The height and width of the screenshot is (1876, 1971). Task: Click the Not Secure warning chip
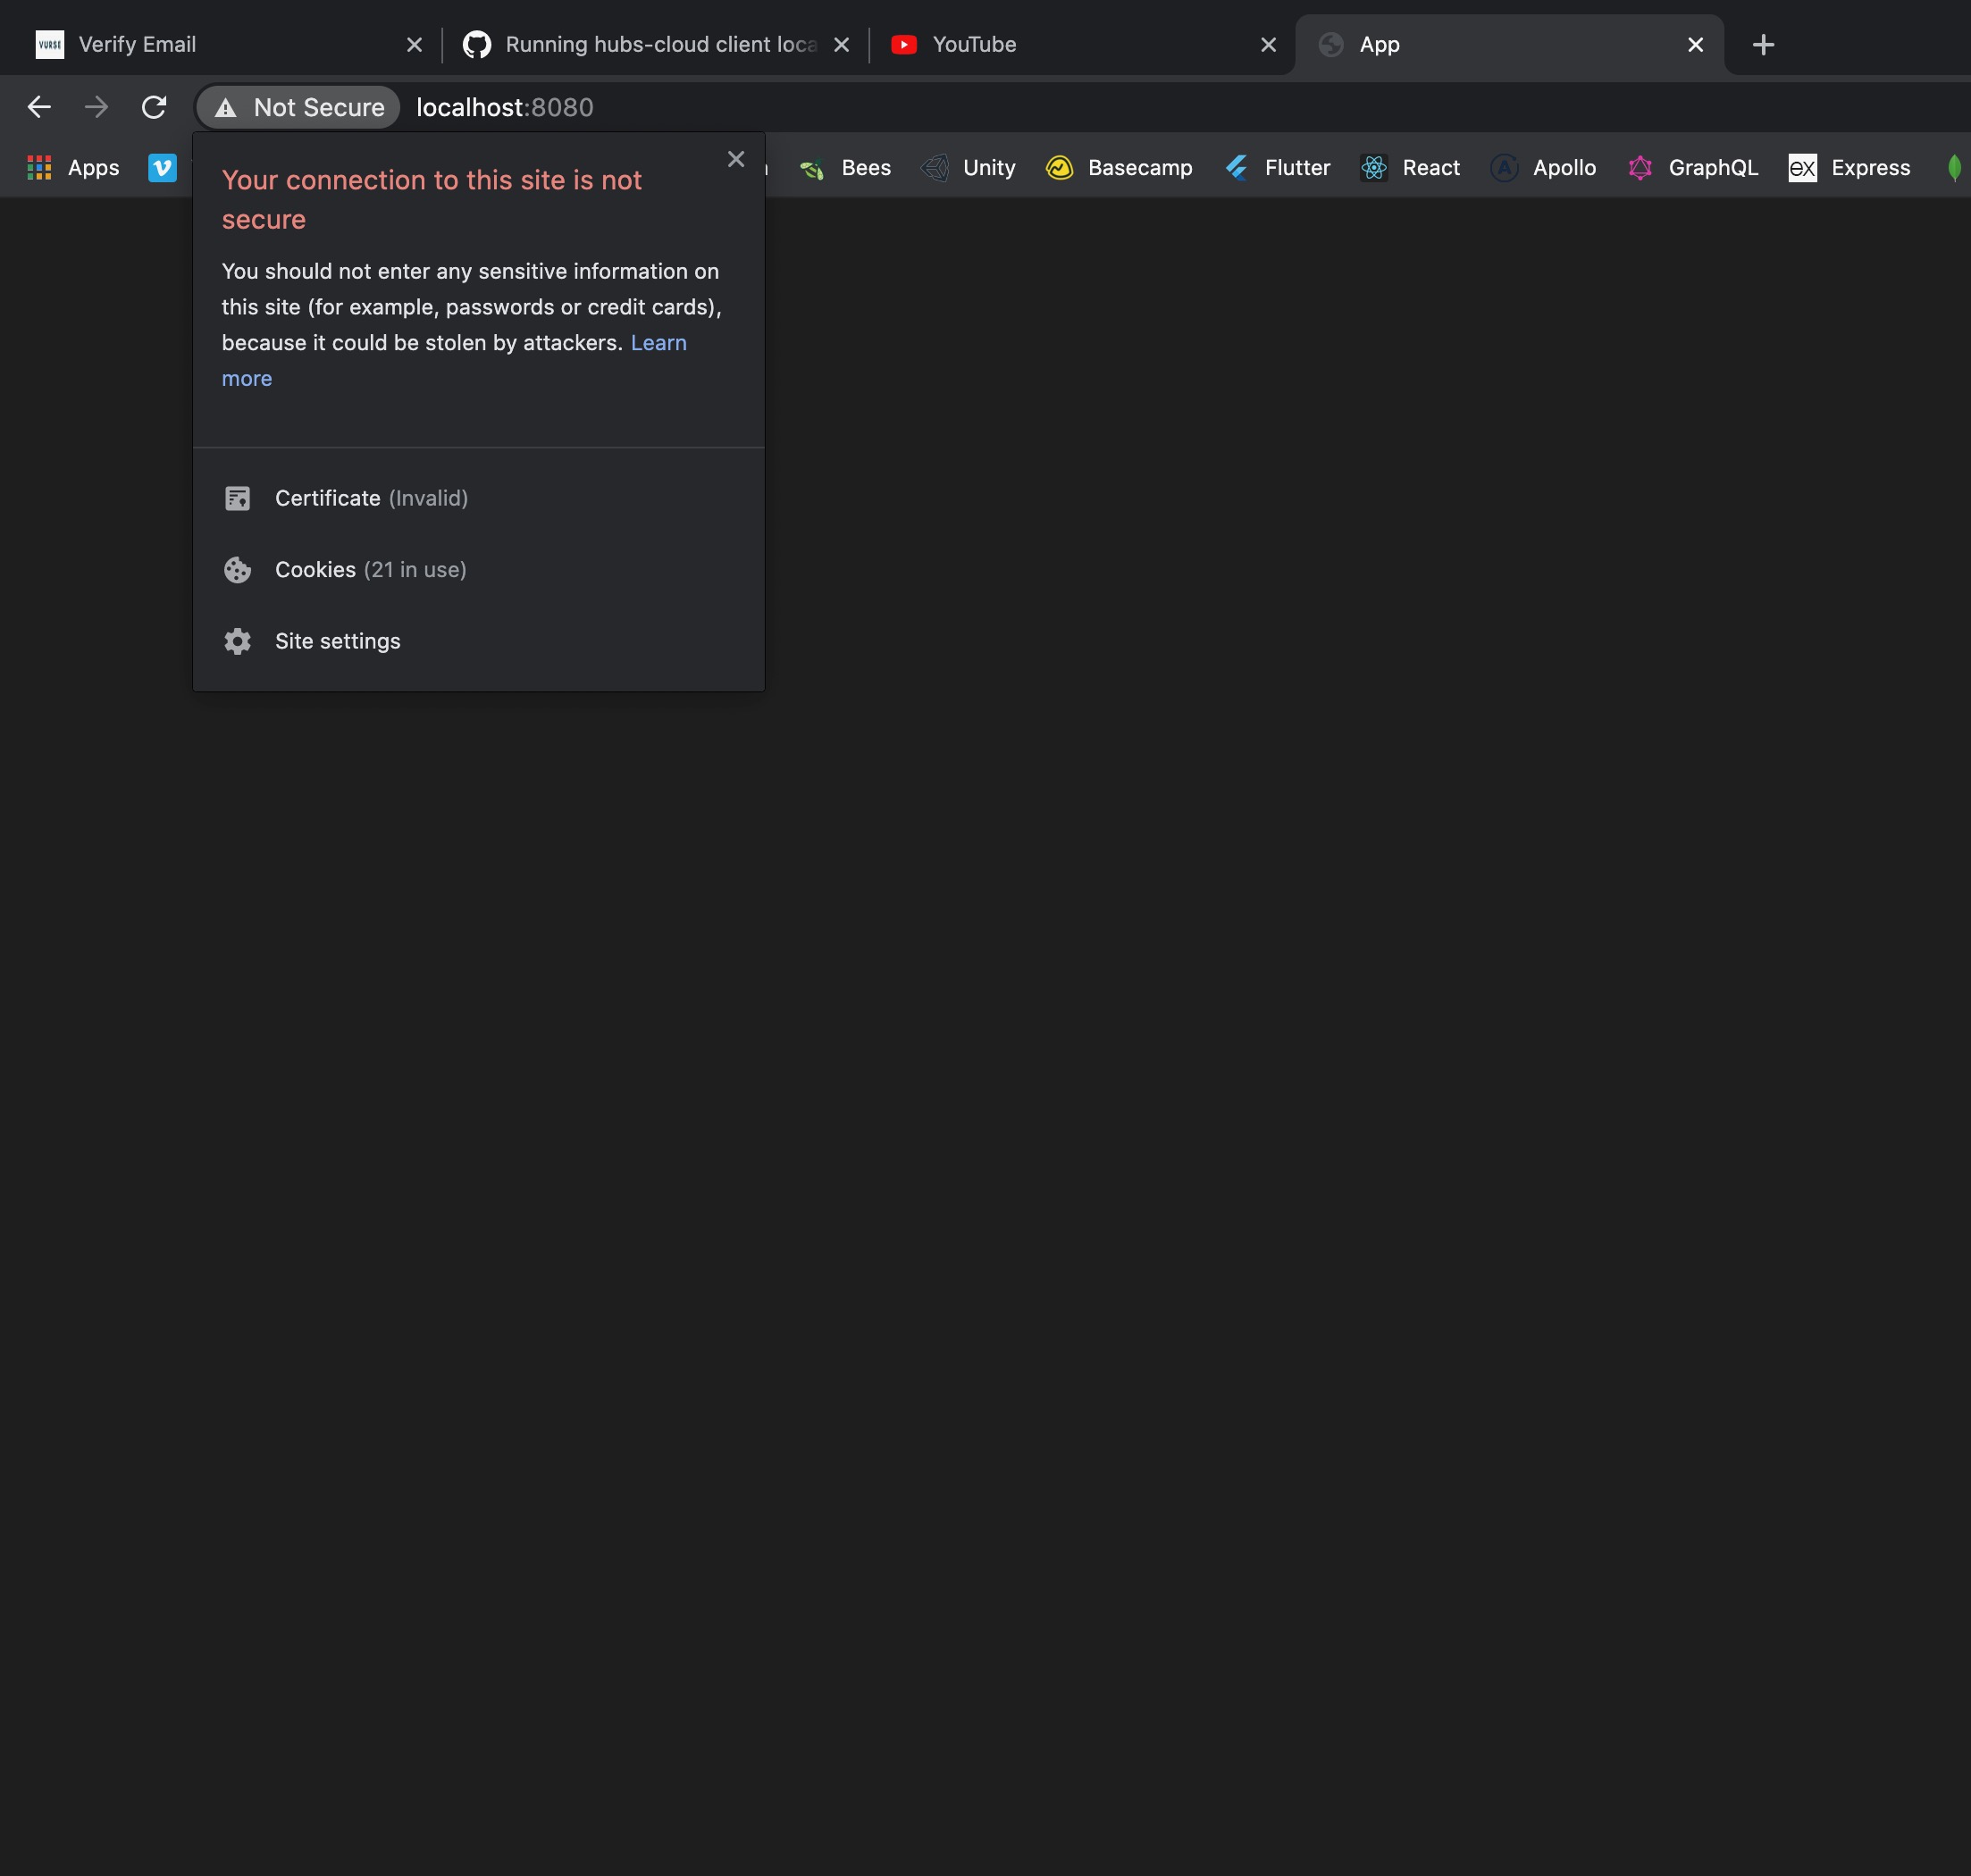point(298,107)
